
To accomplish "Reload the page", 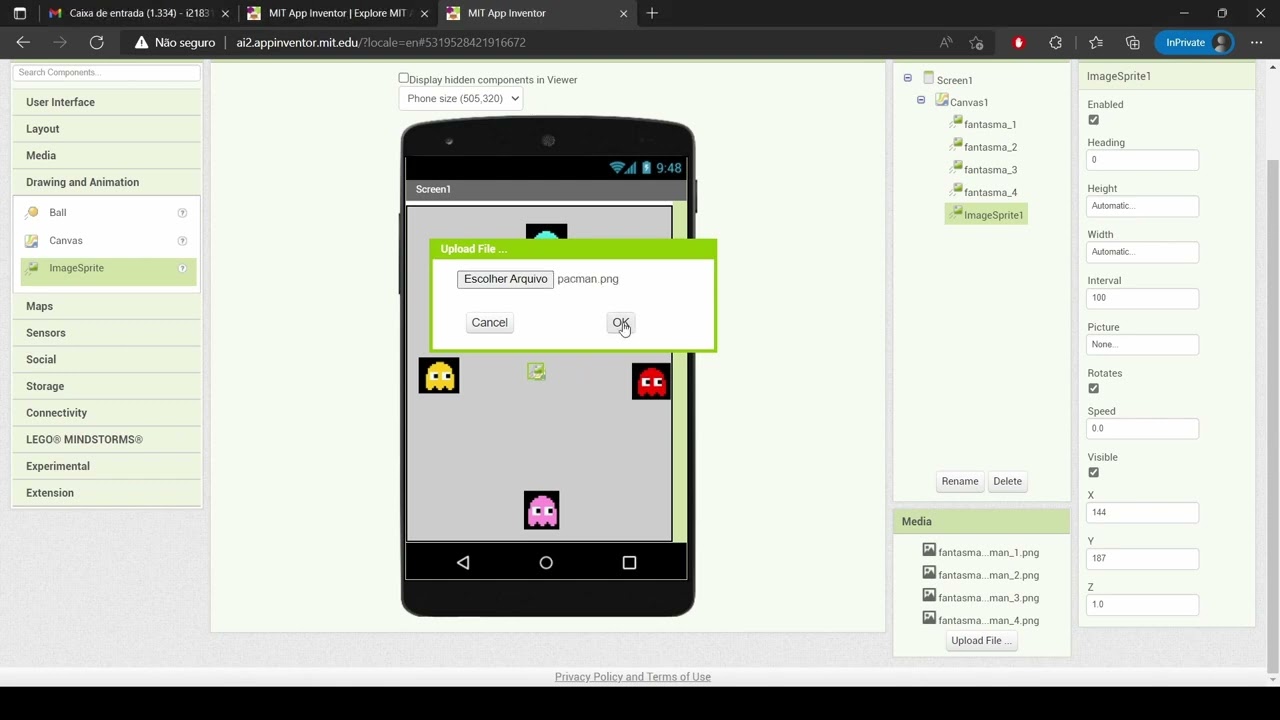I will tap(96, 42).
